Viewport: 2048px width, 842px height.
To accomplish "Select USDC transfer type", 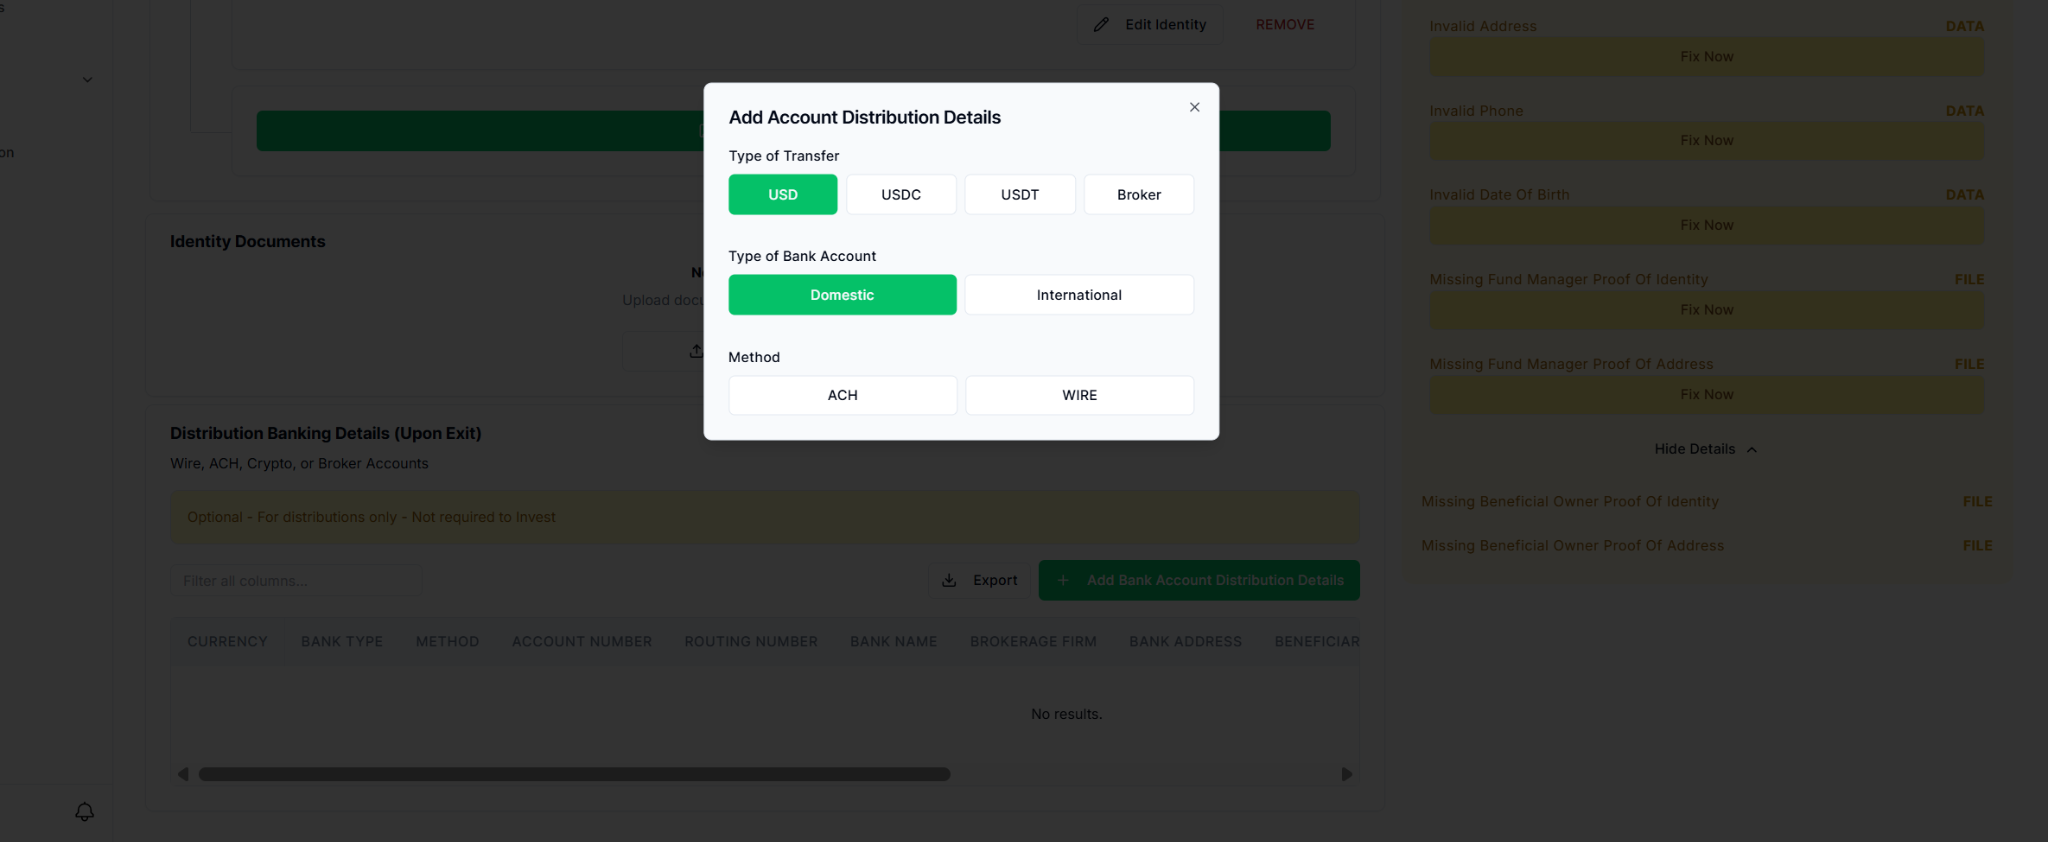I will pos(901,194).
